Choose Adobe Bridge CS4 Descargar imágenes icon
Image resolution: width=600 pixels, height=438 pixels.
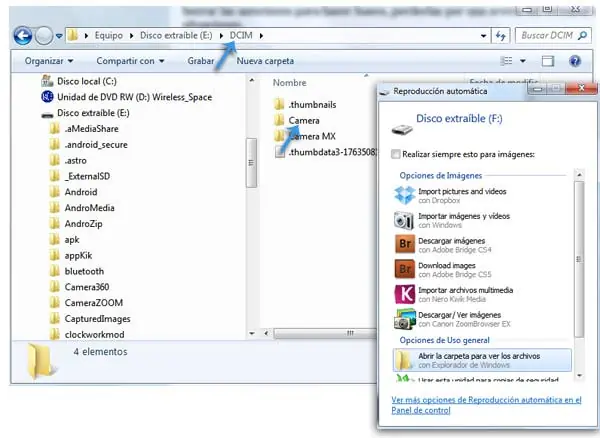[404, 245]
